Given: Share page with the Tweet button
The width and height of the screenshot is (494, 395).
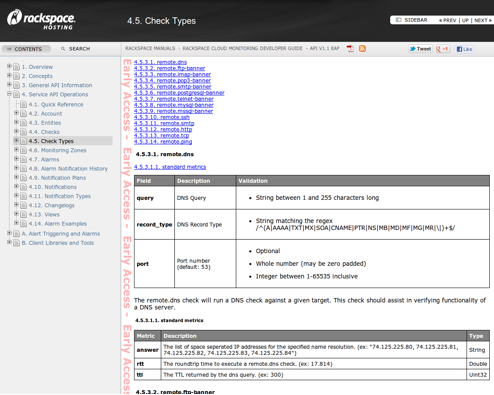Looking at the screenshot, I should tap(420, 49).
